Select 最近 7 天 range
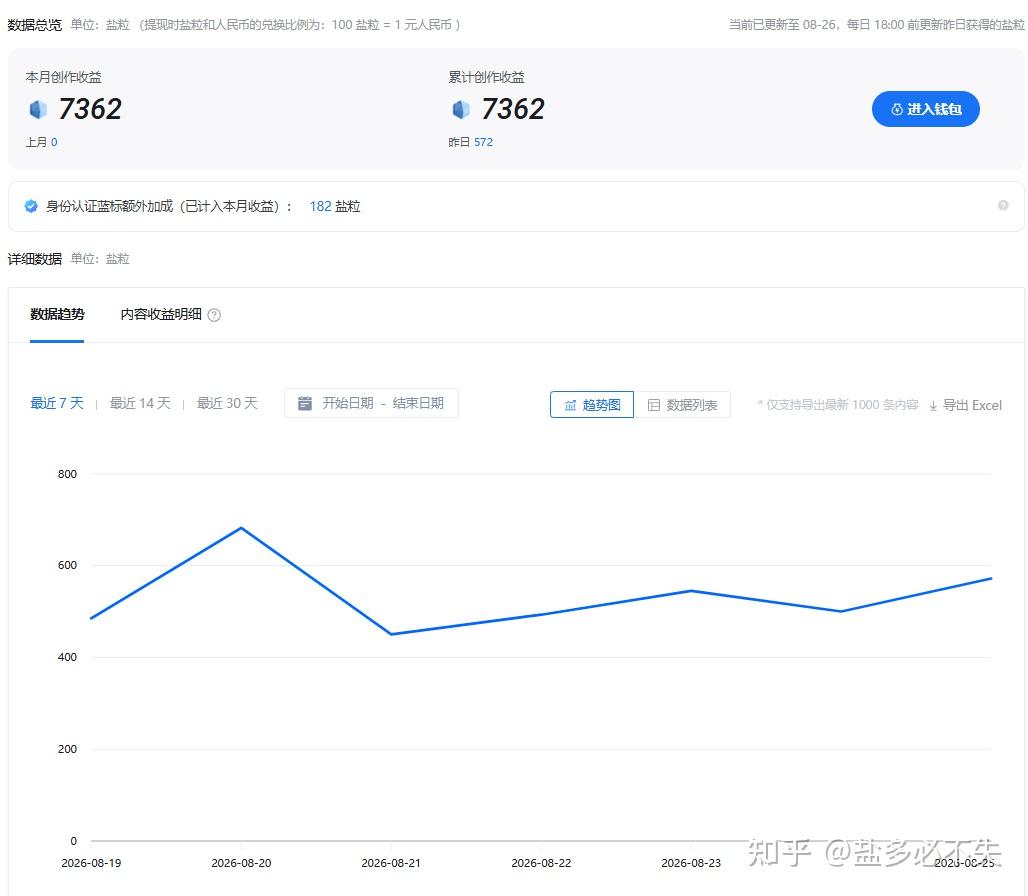Screen dimensions: 1028x896 [x=57, y=403]
